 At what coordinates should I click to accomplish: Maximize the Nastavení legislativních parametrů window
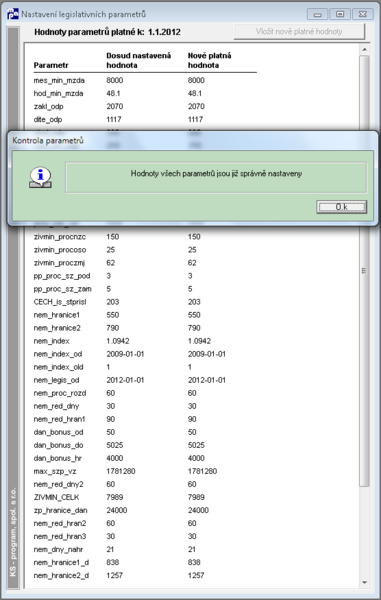click(x=340, y=14)
